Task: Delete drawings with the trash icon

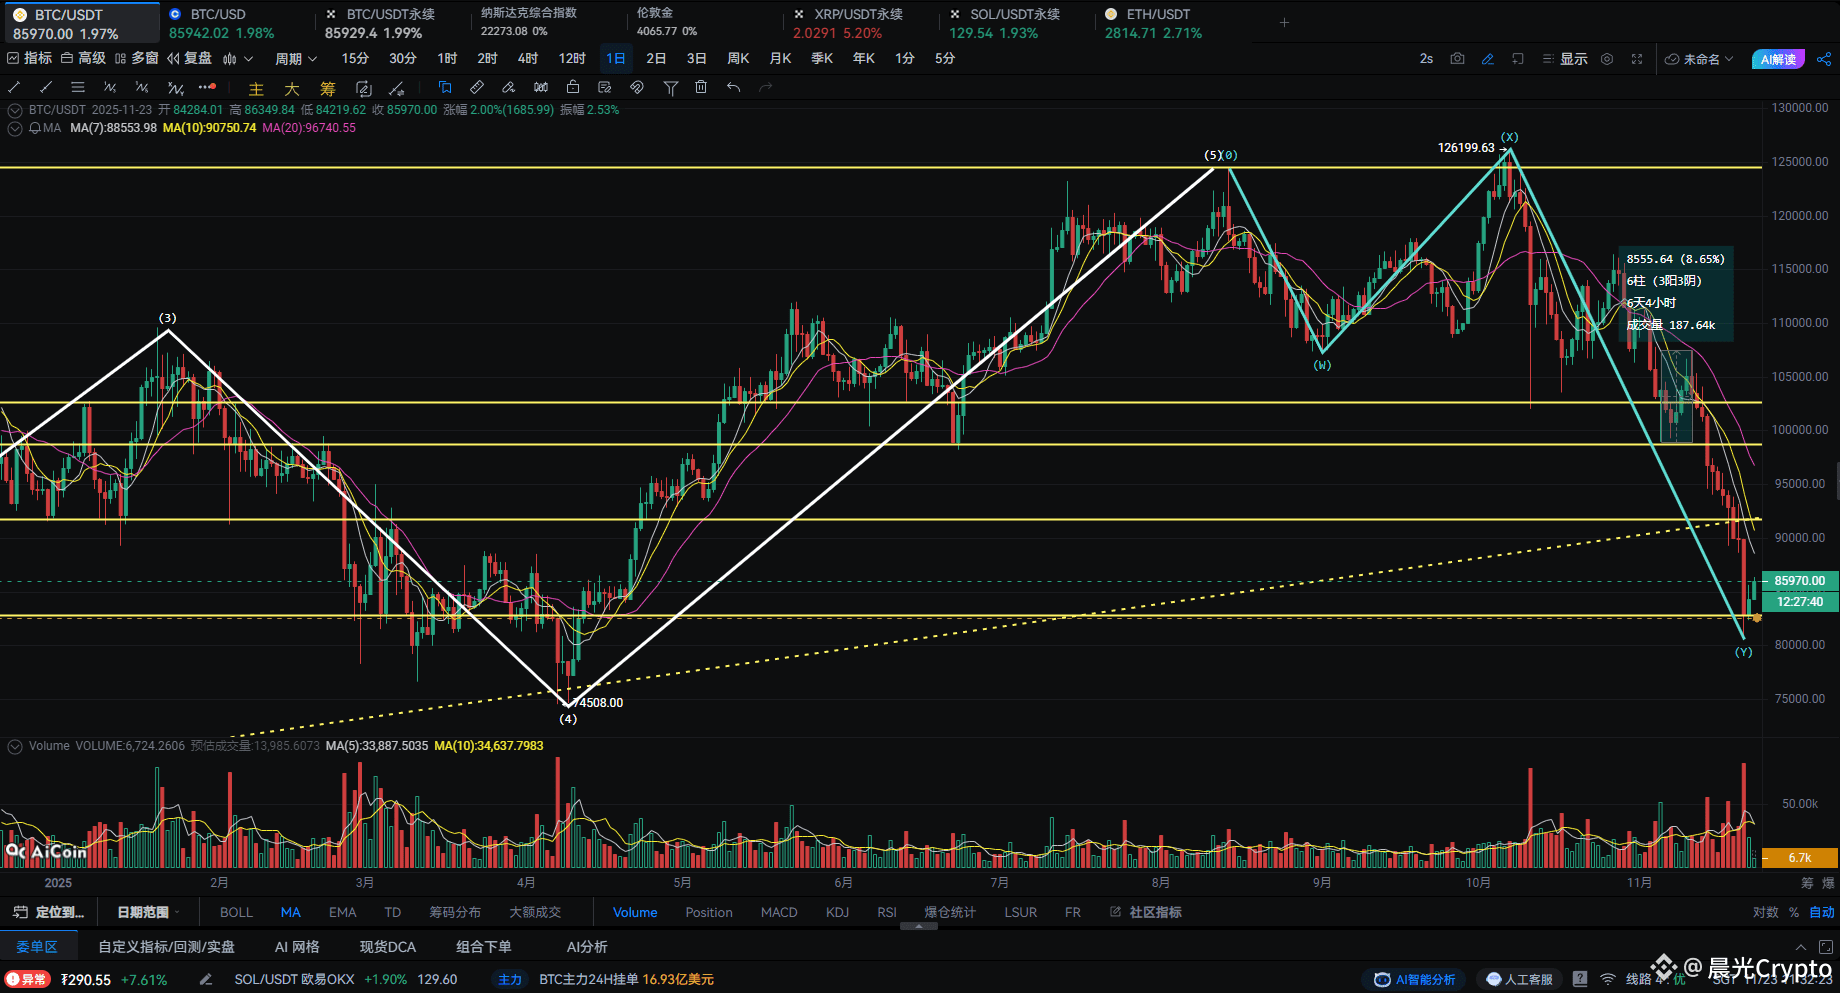Action: 701,88
